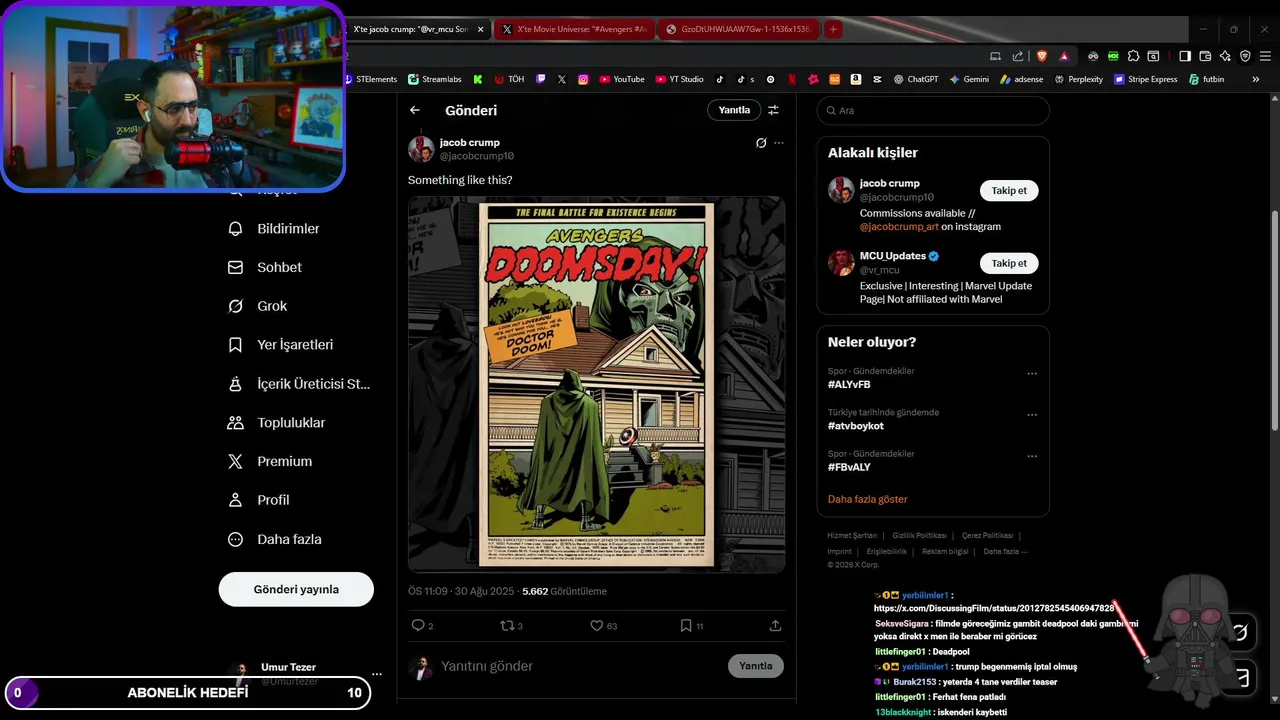Click the Grok icon on jacob crump's post
This screenshot has width=1280, height=720.
pos(761,143)
